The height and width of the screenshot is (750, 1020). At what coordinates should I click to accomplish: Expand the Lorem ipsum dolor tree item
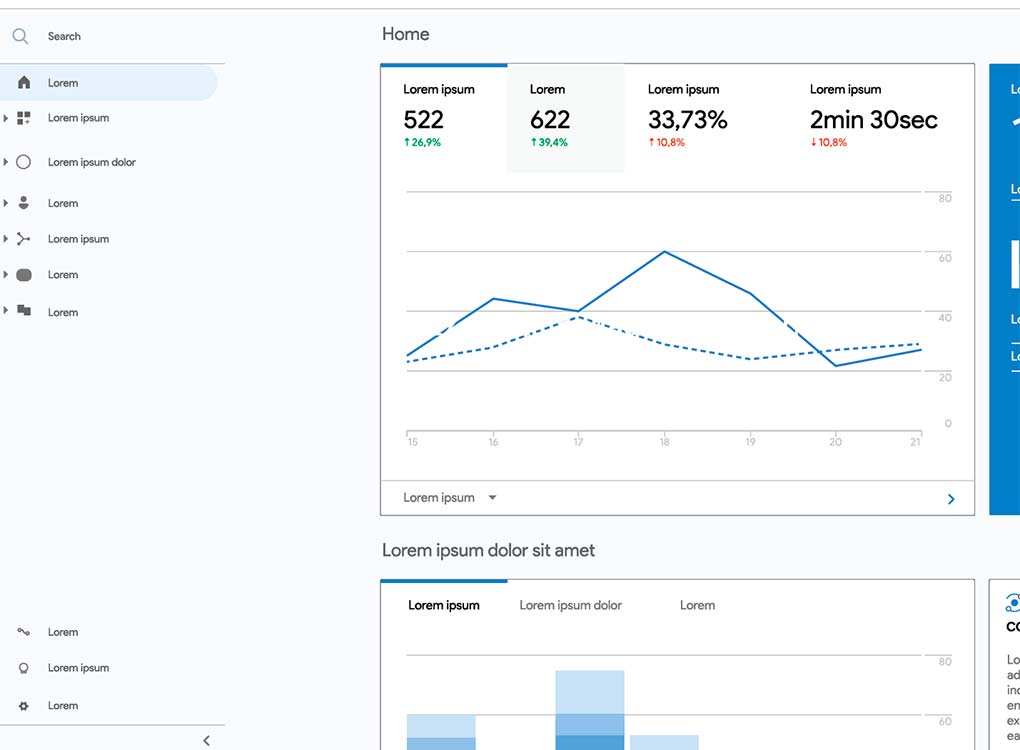(6, 162)
